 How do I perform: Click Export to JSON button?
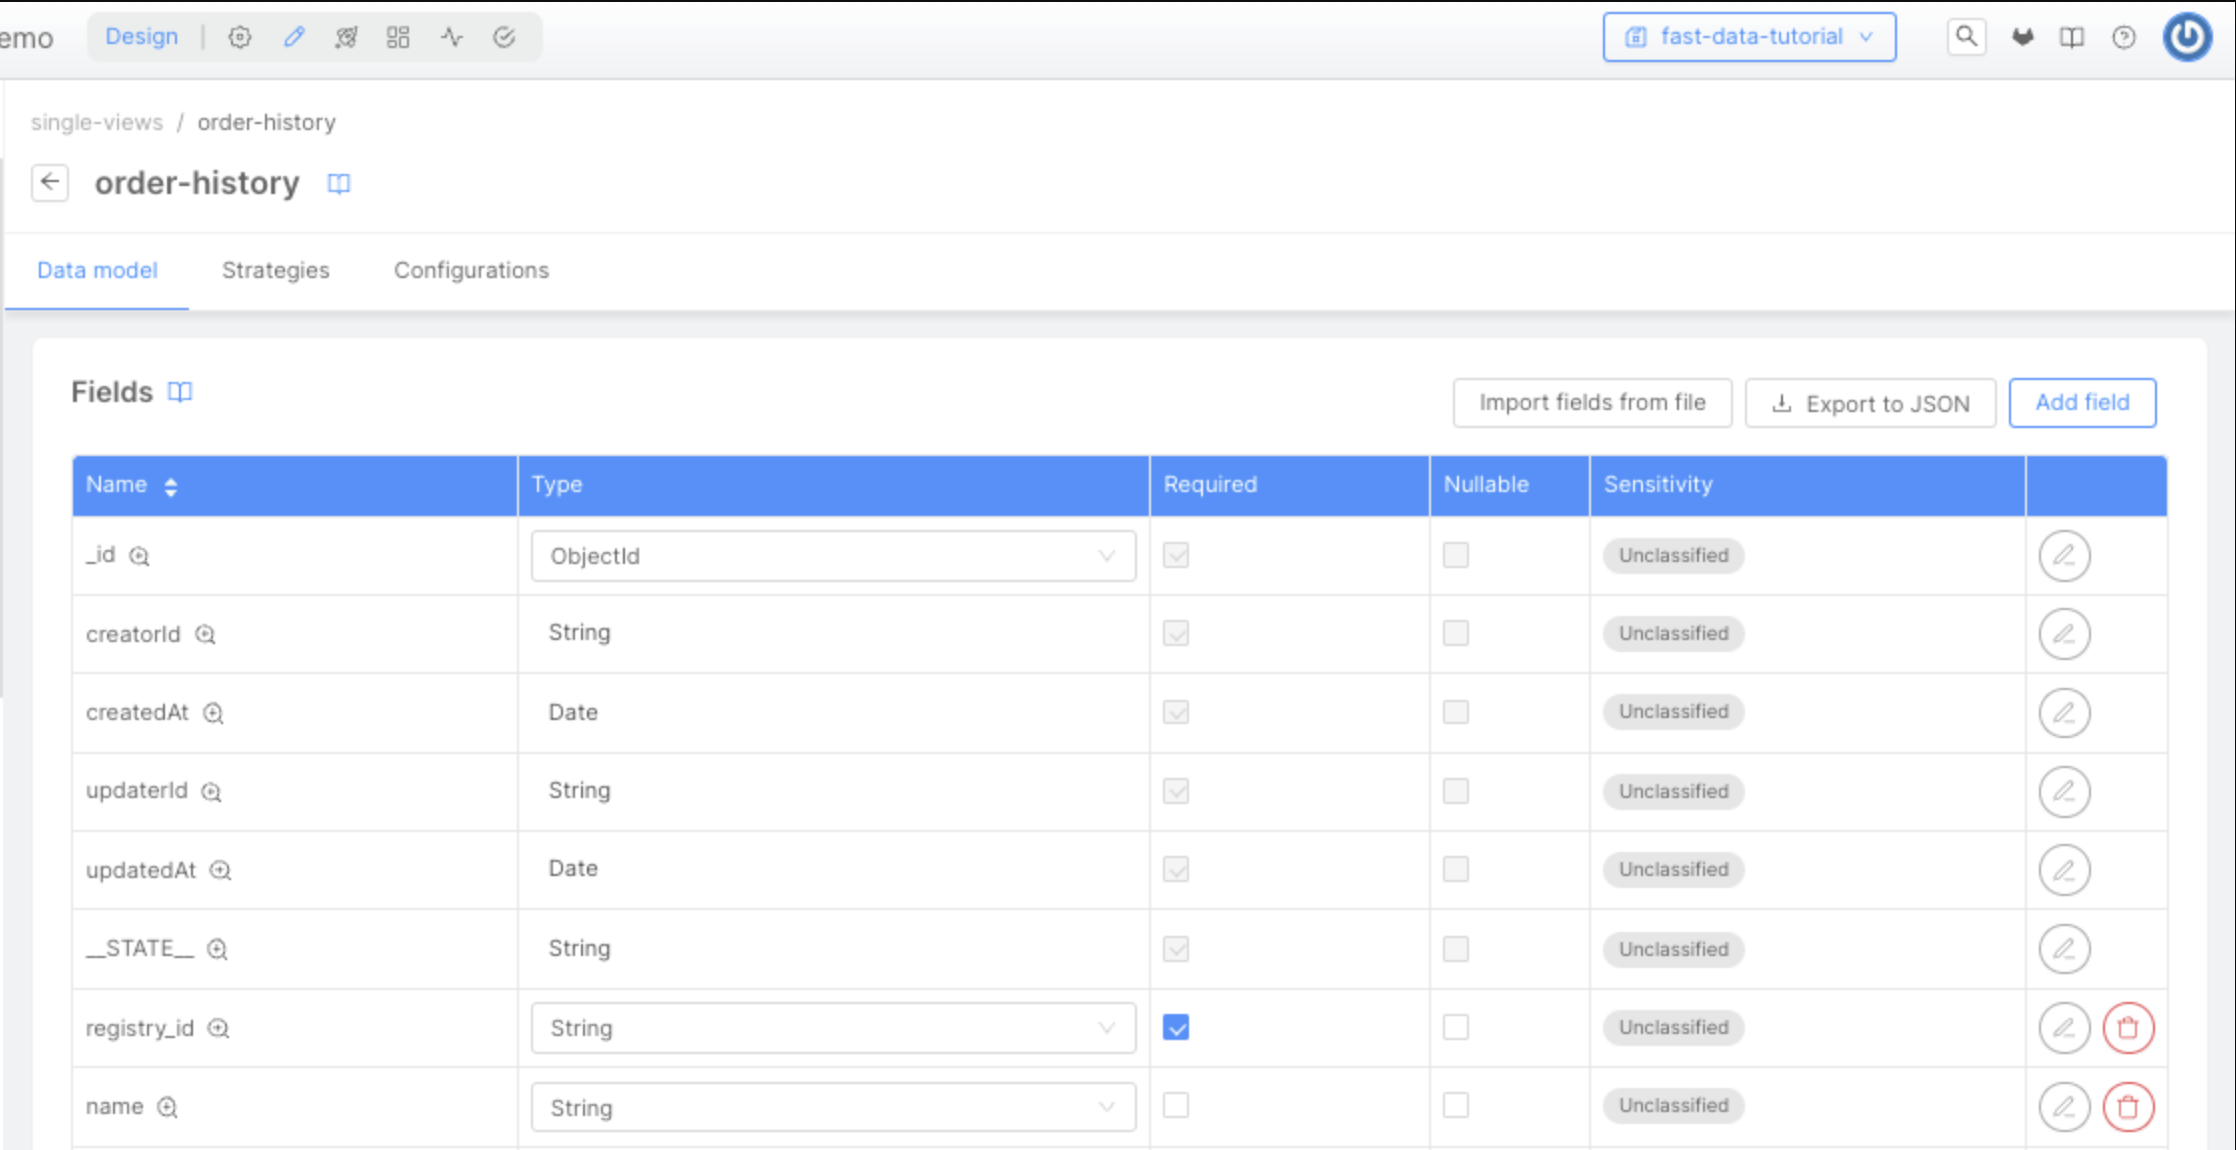point(1870,403)
